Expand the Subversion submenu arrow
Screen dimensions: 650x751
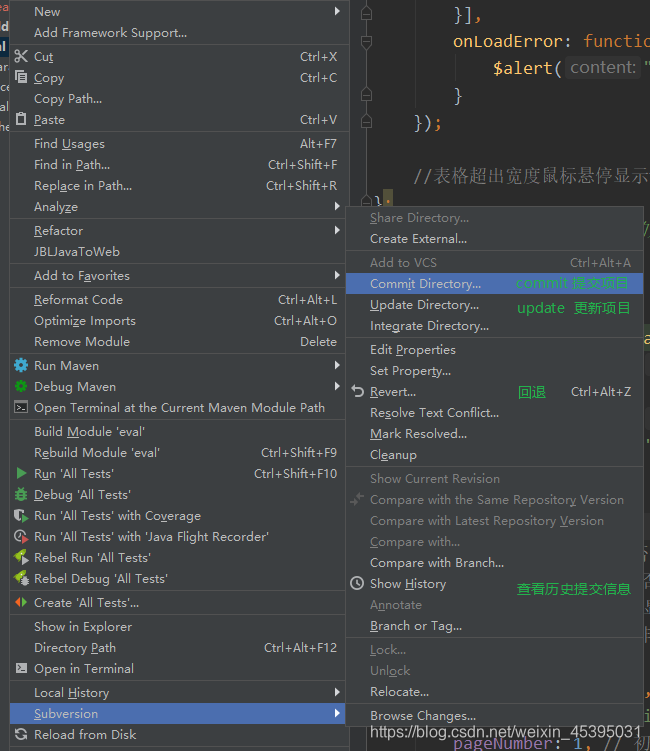[337, 713]
